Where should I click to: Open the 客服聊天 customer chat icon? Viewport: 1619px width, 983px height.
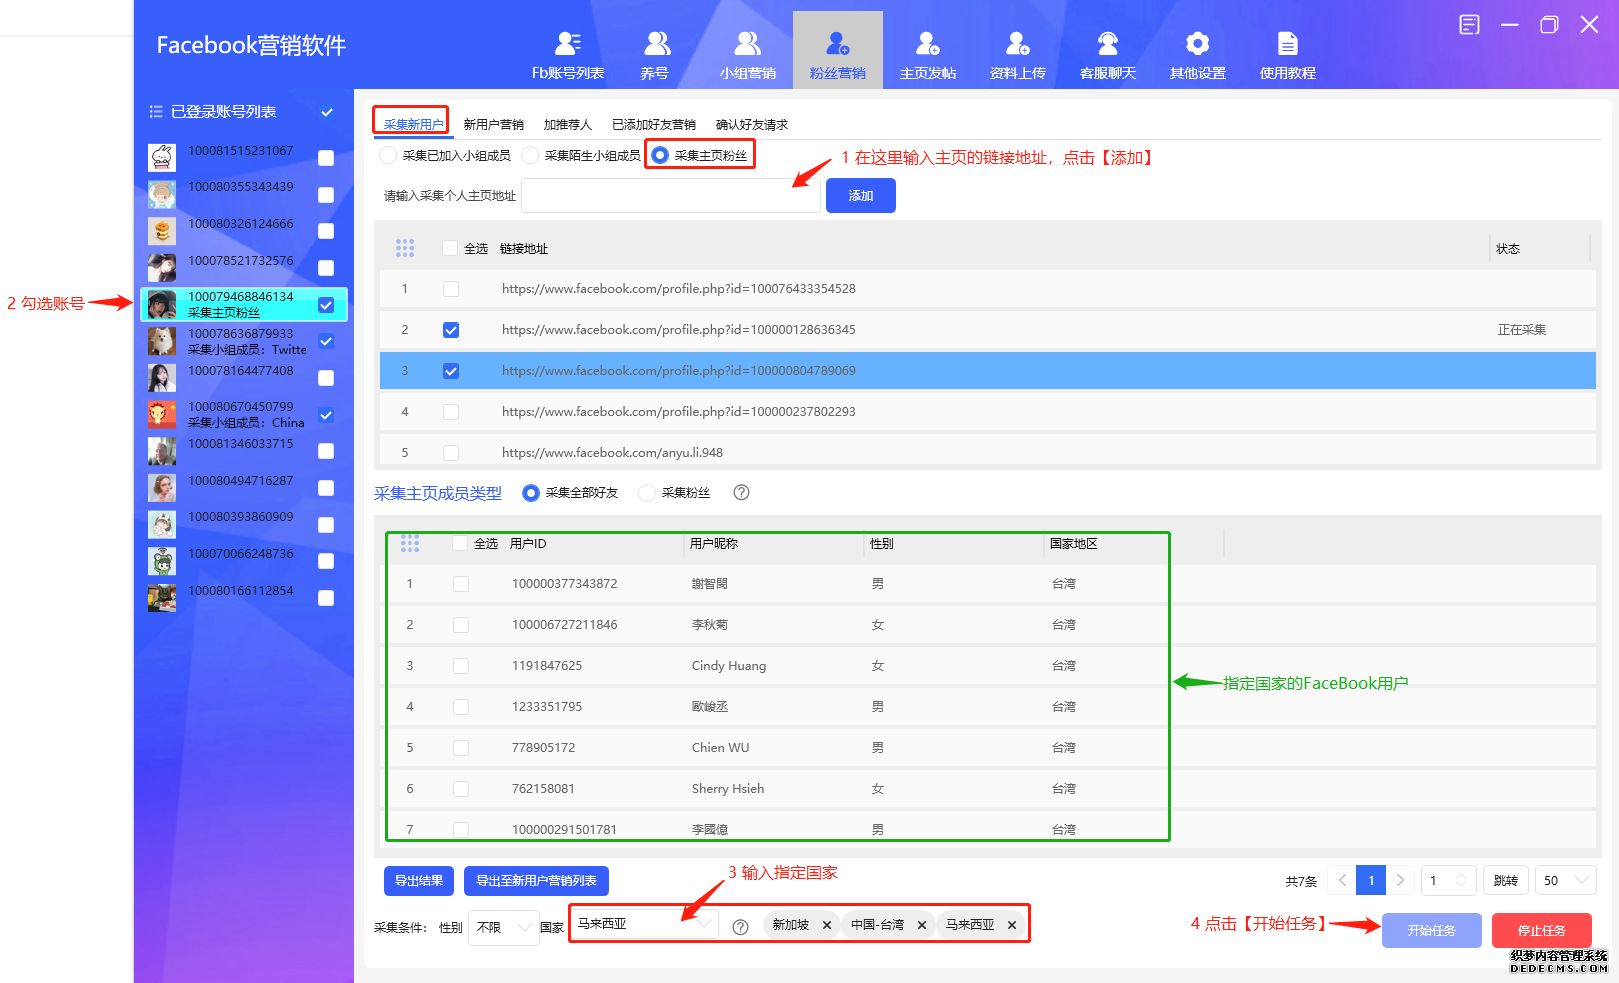[1107, 44]
